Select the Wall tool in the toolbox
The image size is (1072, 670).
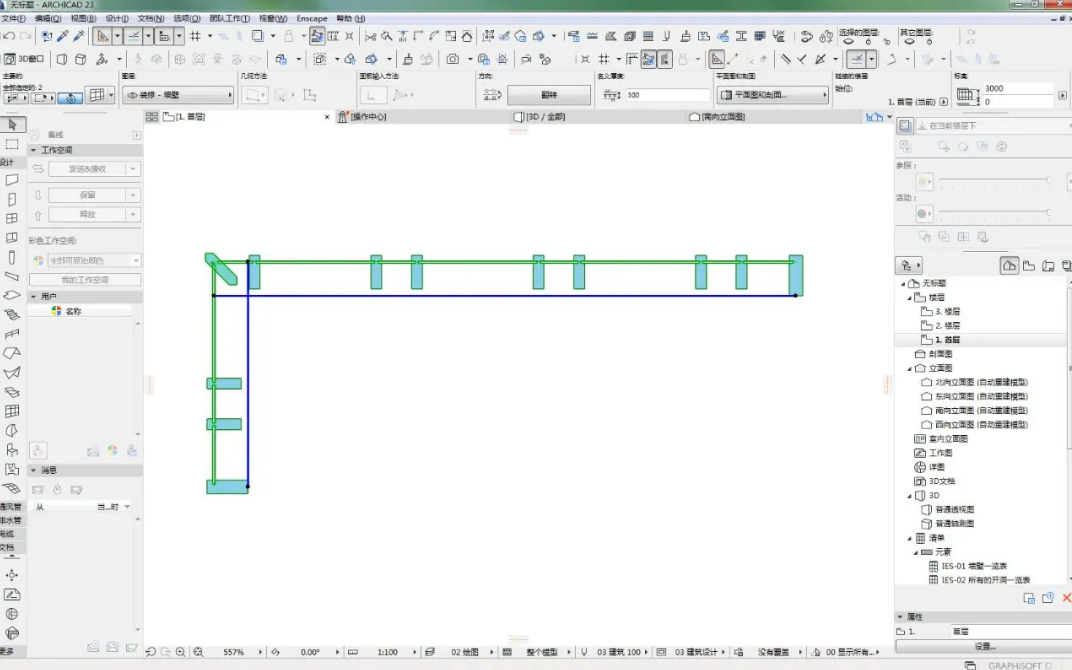[x=12, y=180]
